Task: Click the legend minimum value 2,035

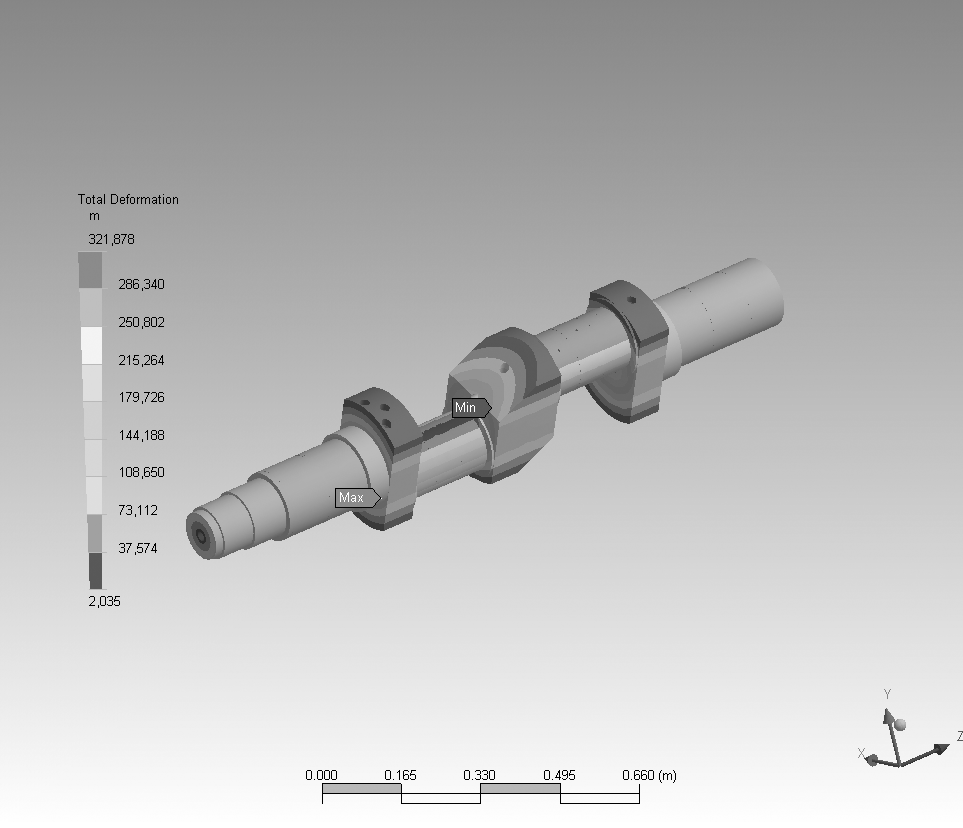Action: tap(104, 601)
